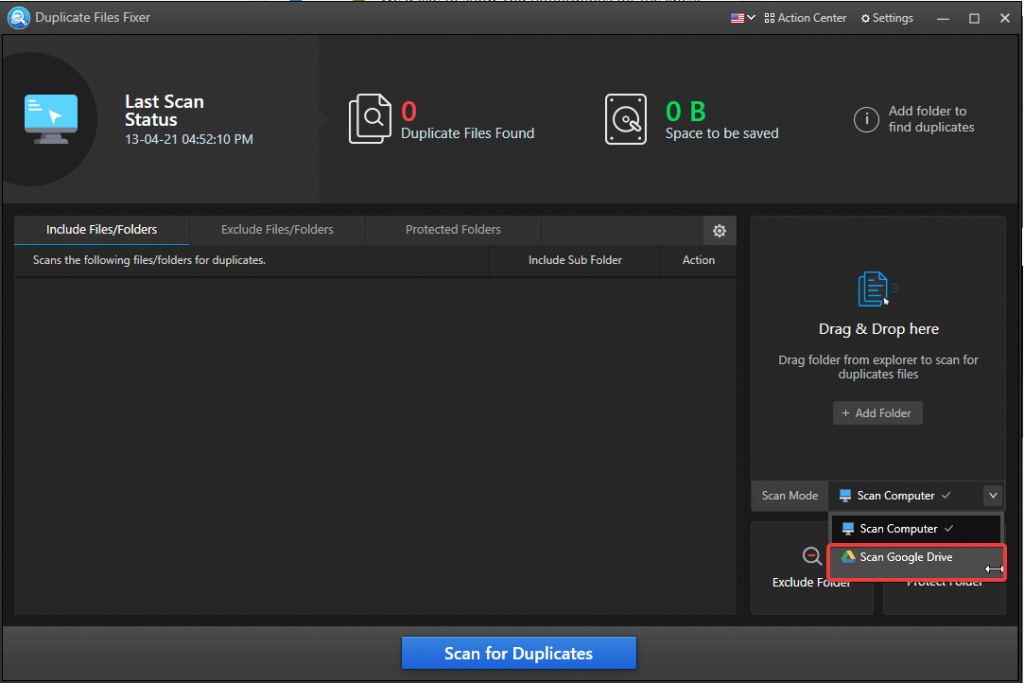Screen dimensions: 1024x683
Task: Click the Duplicate Files Found documents icon
Action: point(370,119)
